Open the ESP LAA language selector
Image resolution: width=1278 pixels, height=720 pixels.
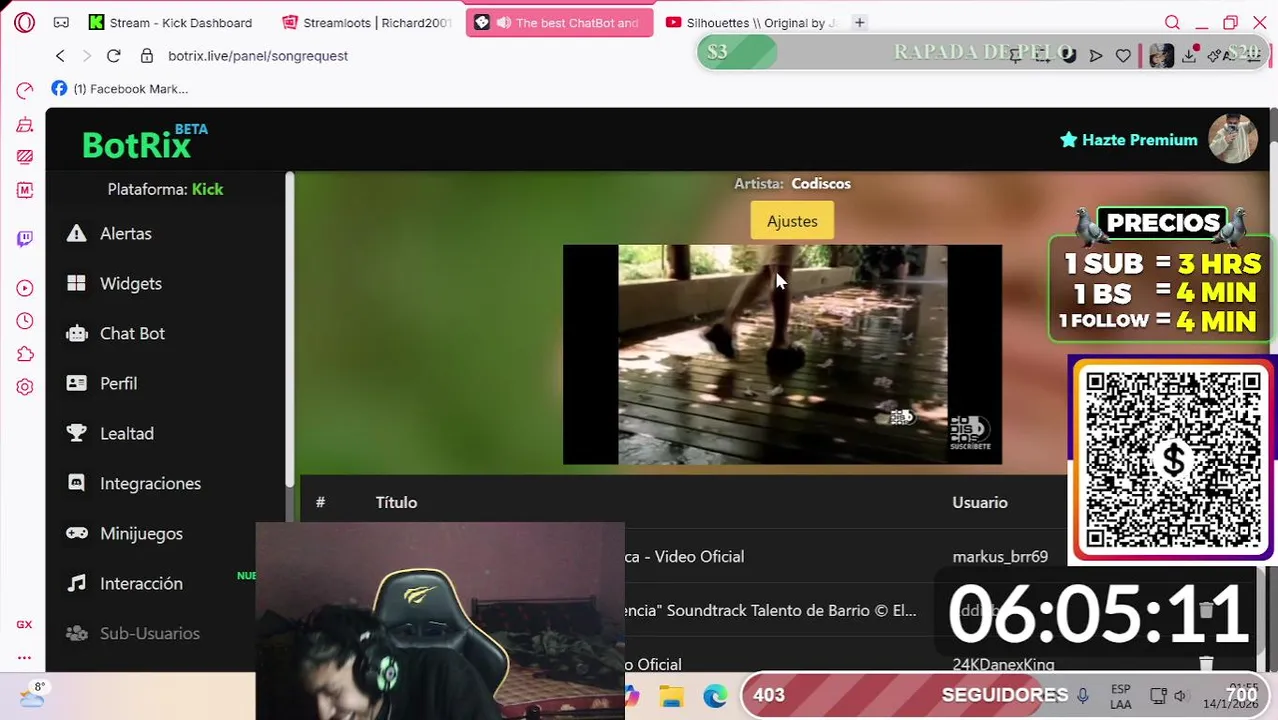1121,696
